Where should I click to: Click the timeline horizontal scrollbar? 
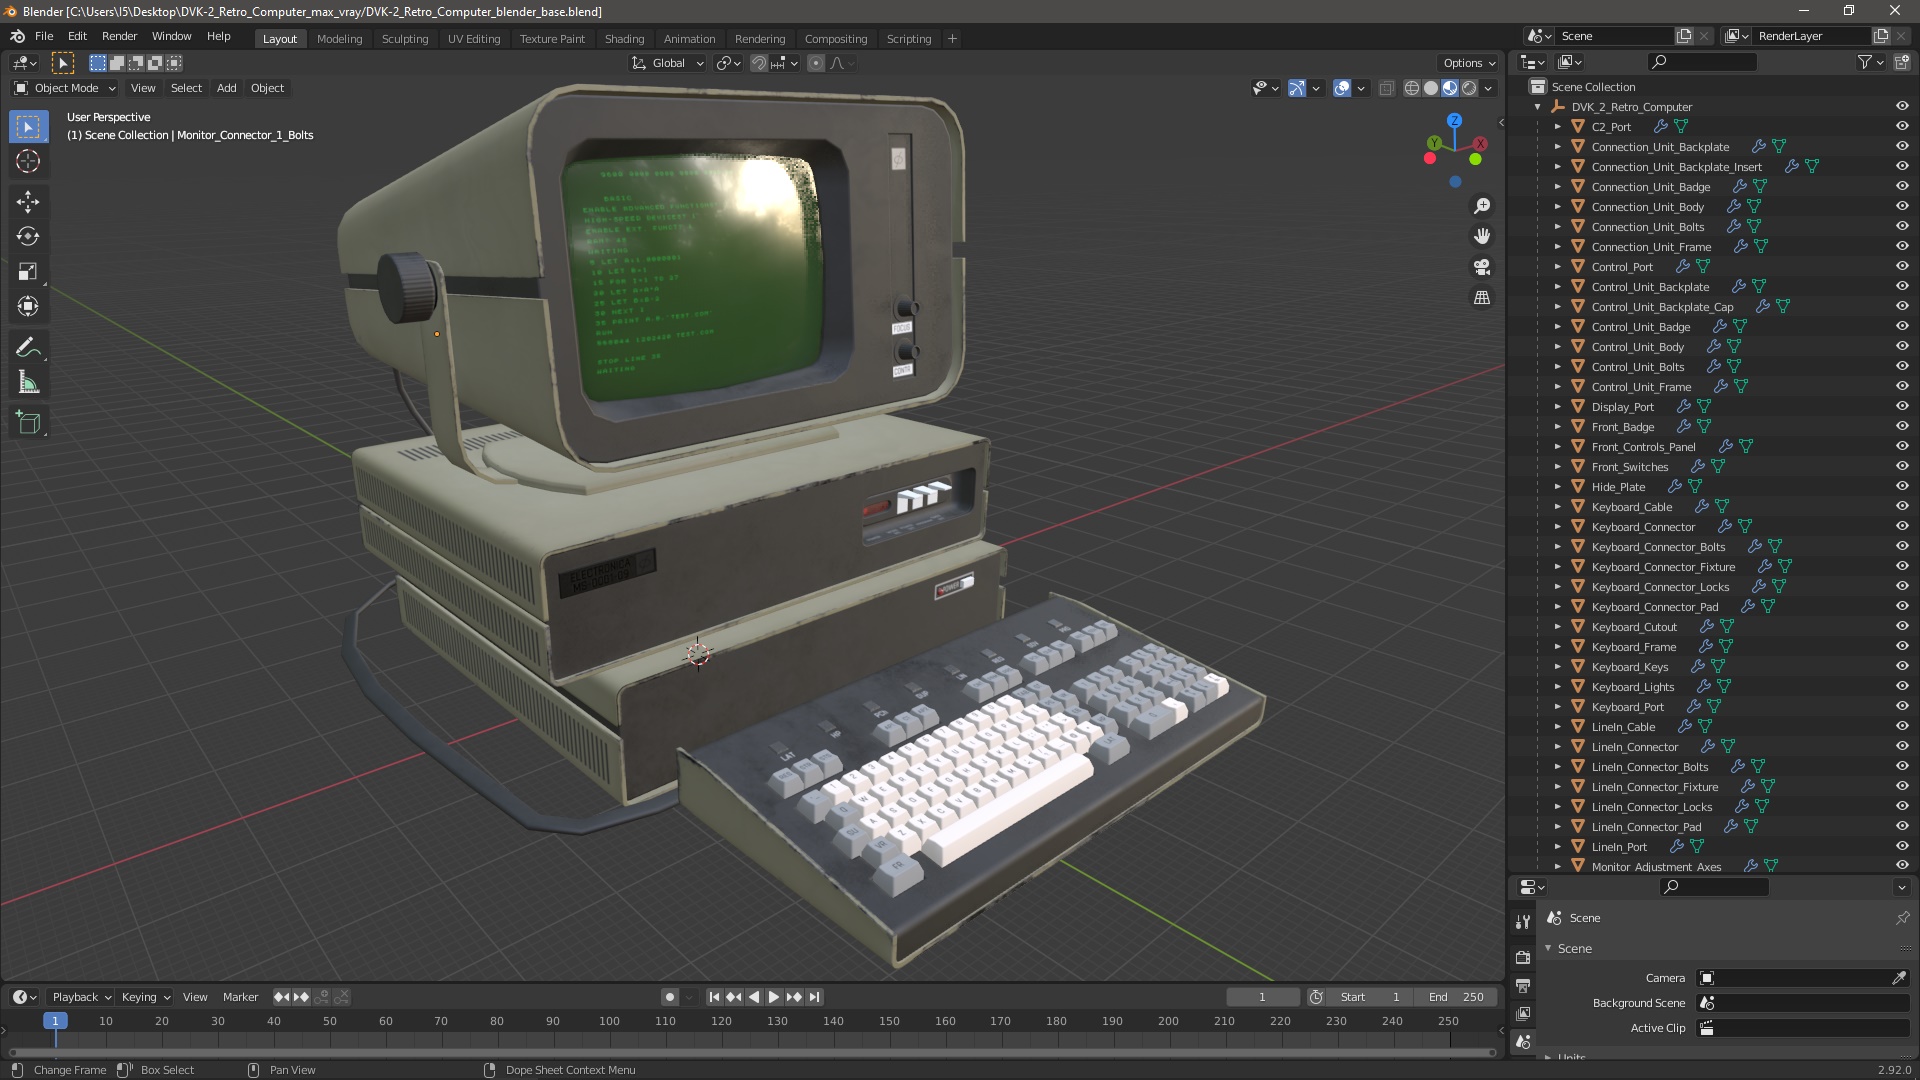tap(752, 1052)
